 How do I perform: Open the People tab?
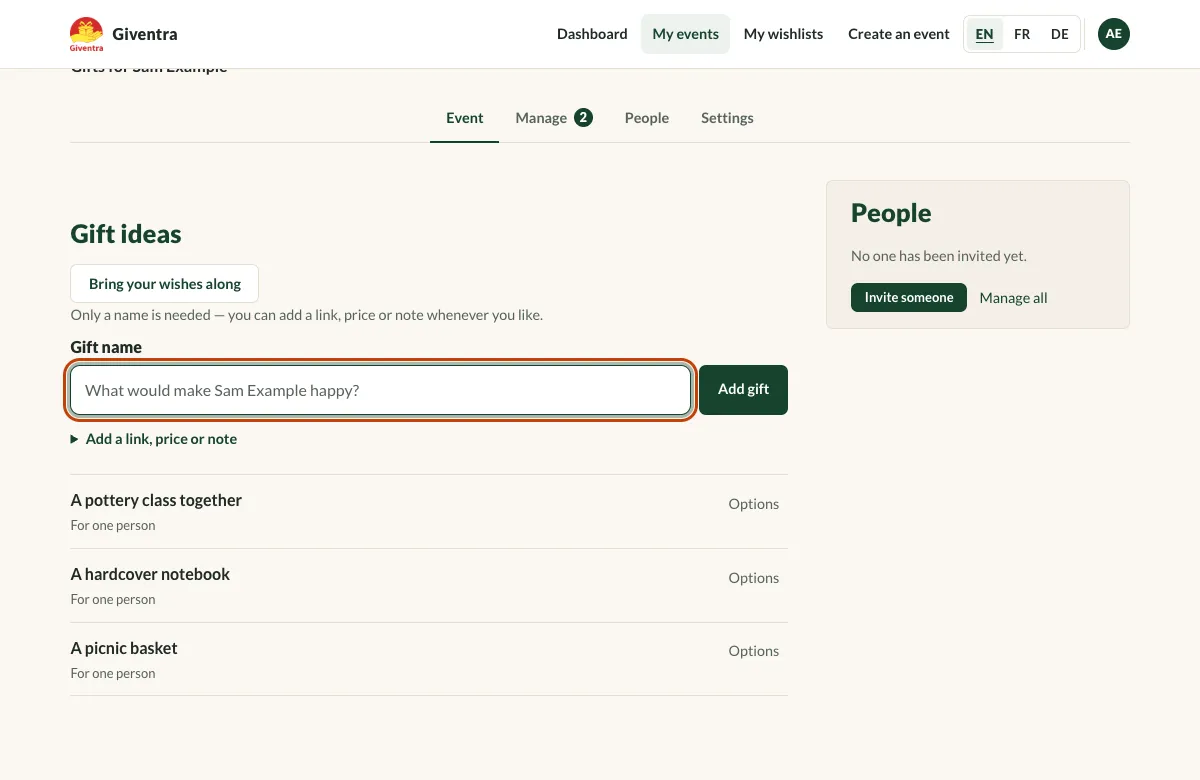pyautogui.click(x=647, y=118)
